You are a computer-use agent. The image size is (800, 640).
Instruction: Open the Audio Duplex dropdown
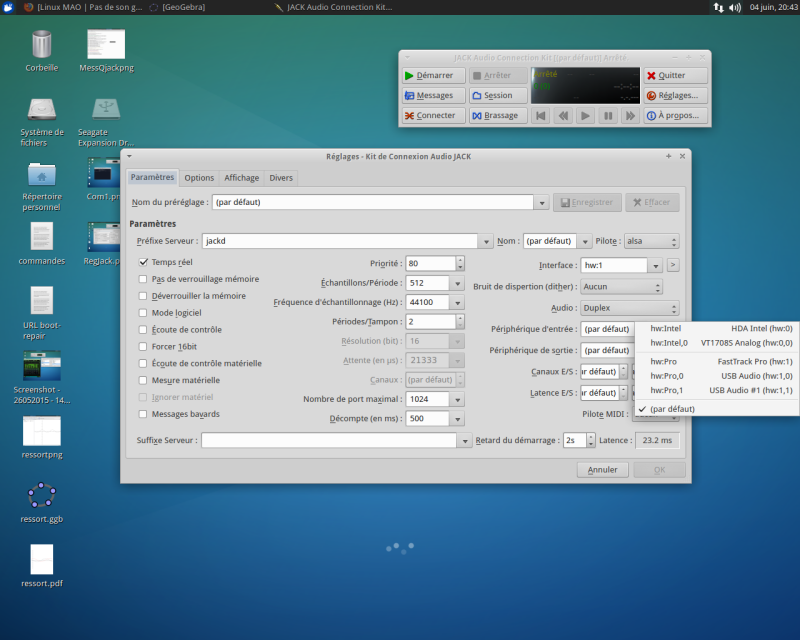(630, 309)
